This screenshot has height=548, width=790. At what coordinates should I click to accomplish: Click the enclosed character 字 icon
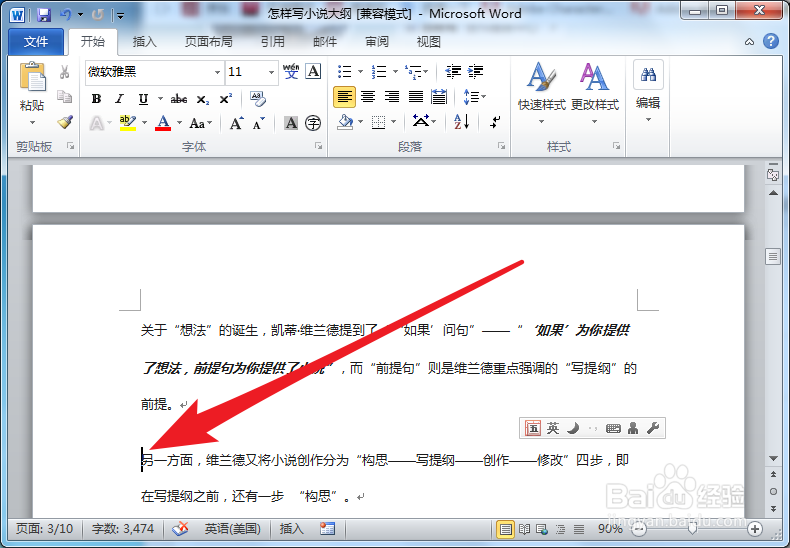point(313,122)
